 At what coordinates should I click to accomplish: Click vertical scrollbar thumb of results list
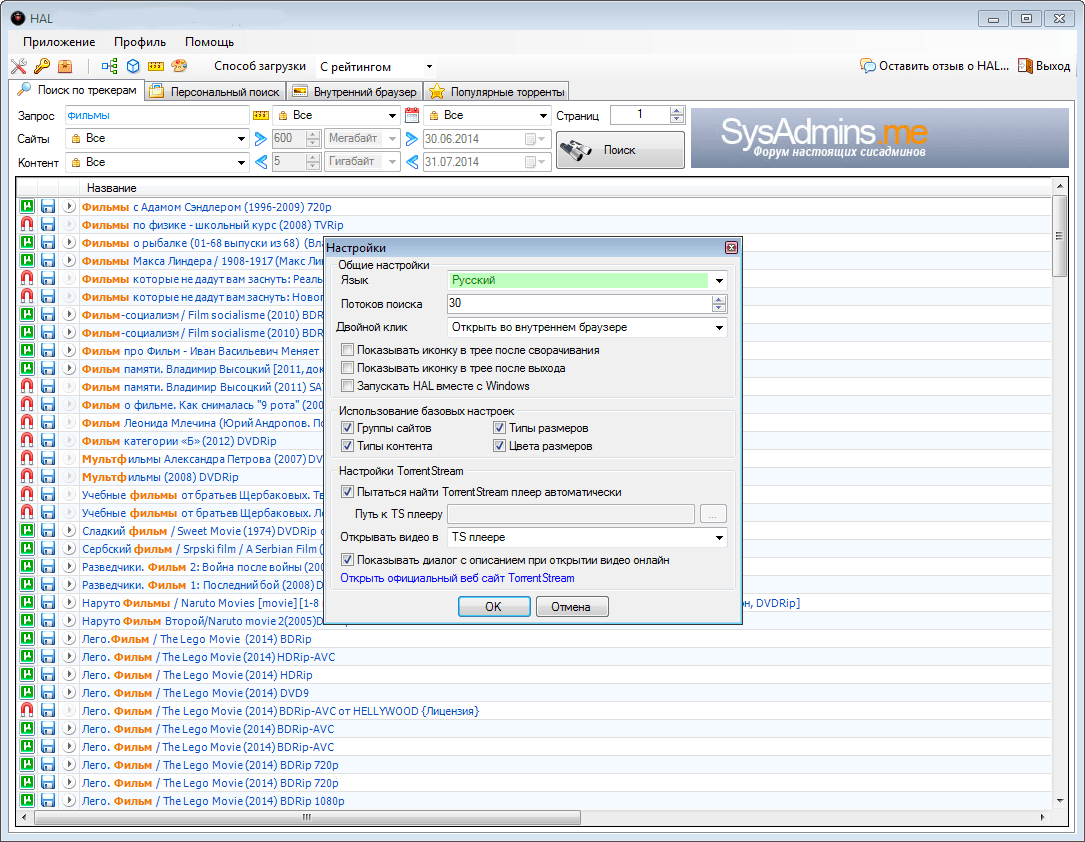pyautogui.click(x=1059, y=236)
